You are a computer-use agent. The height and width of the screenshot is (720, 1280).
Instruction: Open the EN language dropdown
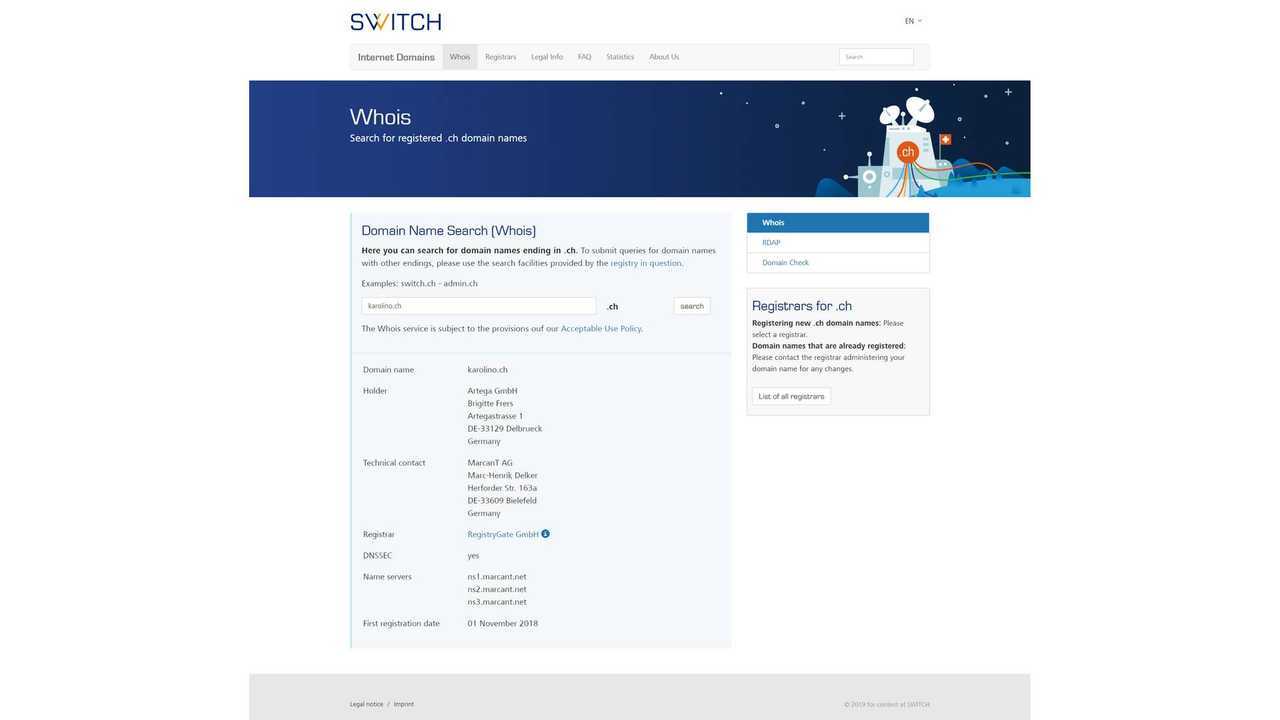[913, 21]
